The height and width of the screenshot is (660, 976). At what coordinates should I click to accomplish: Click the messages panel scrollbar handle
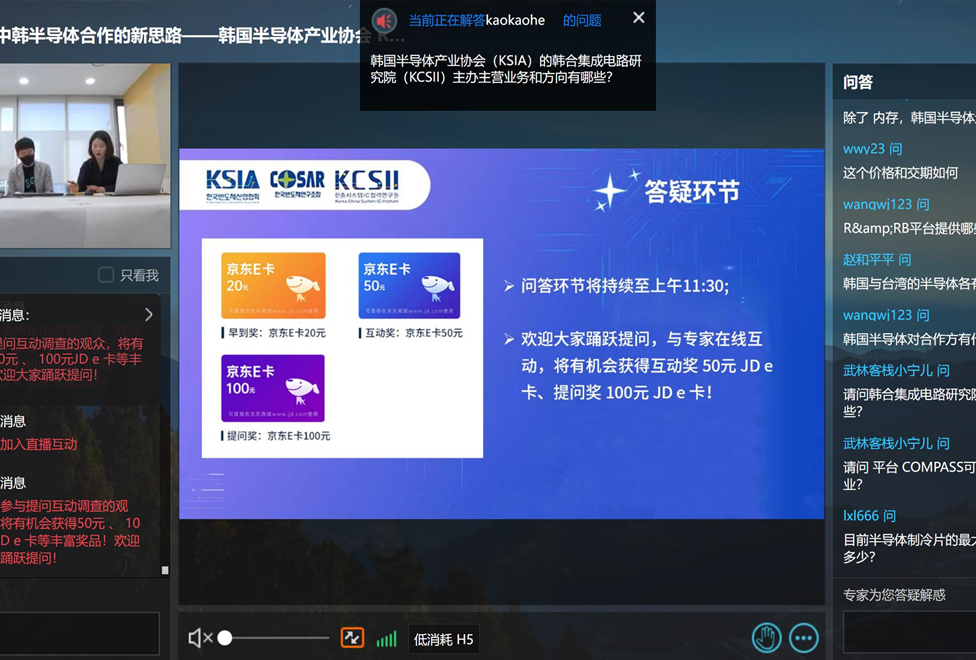tap(165, 570)
